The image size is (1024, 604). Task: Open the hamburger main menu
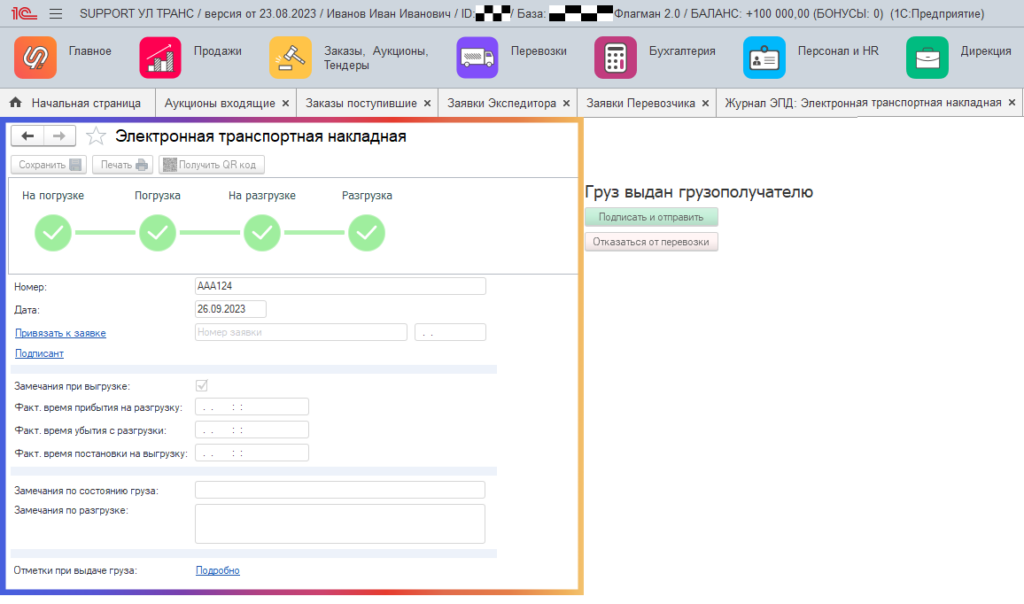click(56, 14)
